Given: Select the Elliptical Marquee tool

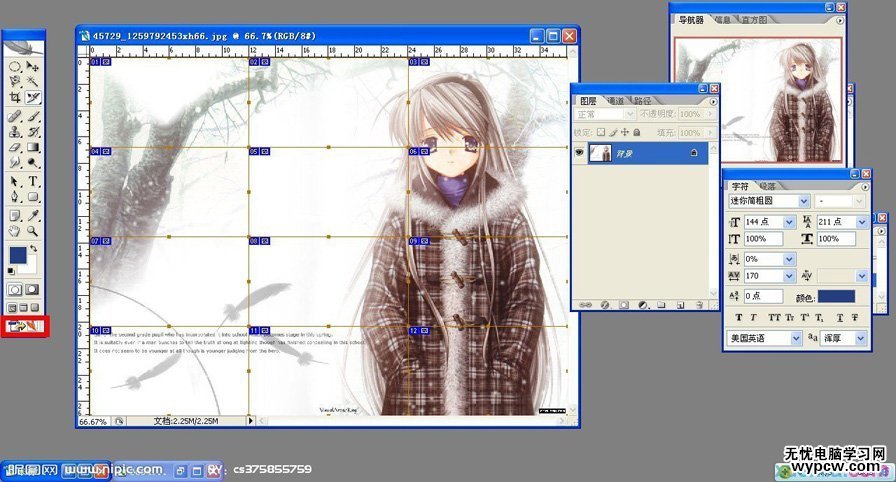Looking at the screenshot, I should click(15, 67).
